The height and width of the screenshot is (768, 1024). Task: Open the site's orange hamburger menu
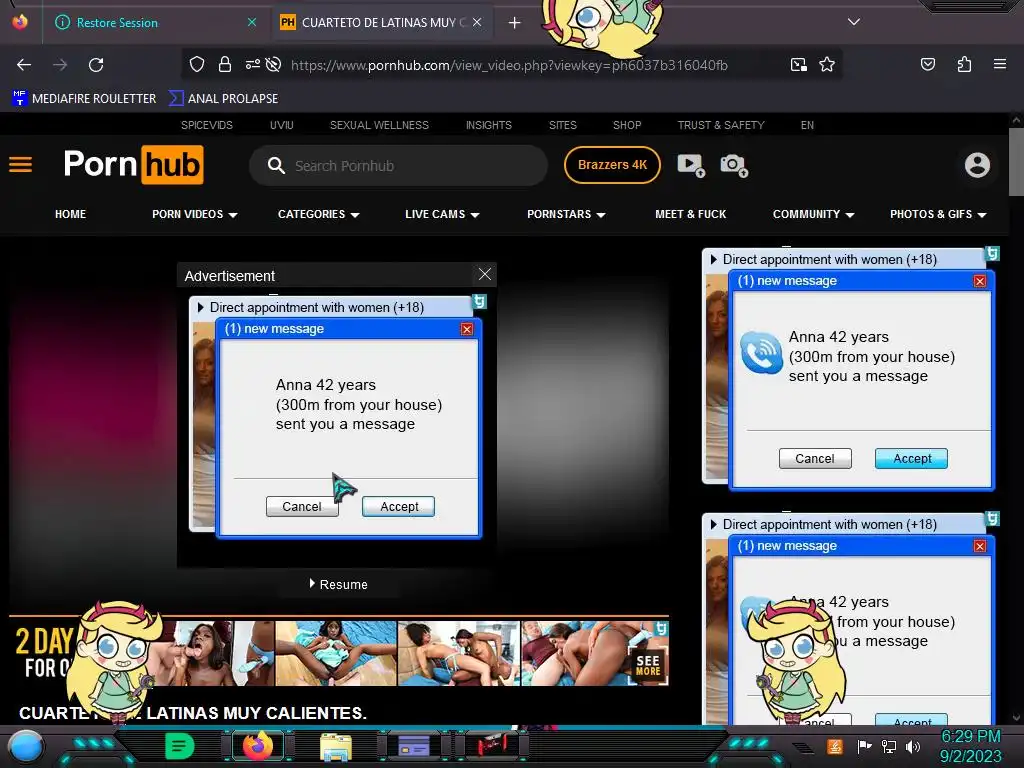point(20,165)
